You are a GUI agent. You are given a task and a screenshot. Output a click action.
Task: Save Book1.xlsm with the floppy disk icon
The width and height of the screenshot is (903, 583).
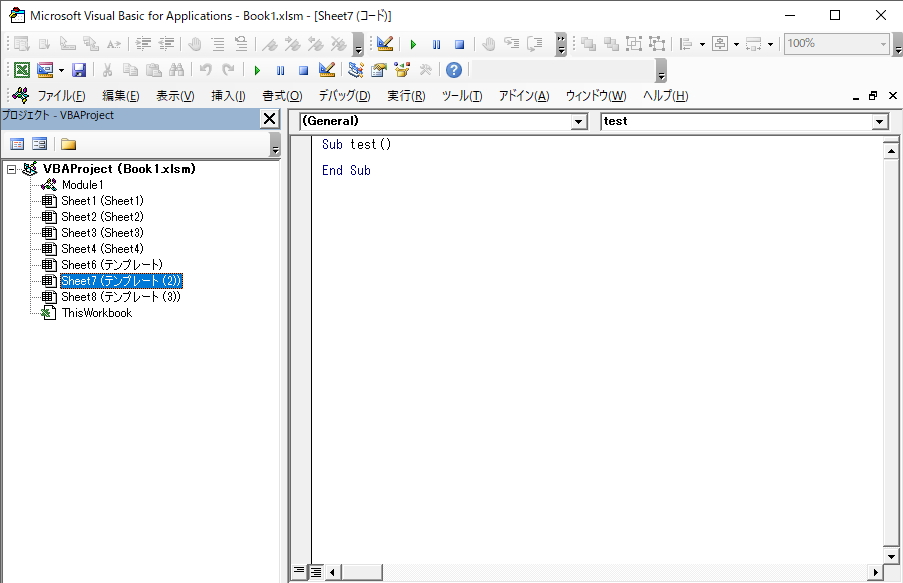(79, 70)
